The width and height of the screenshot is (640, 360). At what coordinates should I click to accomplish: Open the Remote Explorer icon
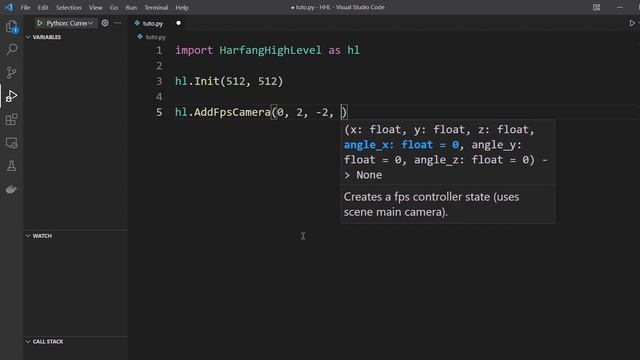[x=11, y=143]
